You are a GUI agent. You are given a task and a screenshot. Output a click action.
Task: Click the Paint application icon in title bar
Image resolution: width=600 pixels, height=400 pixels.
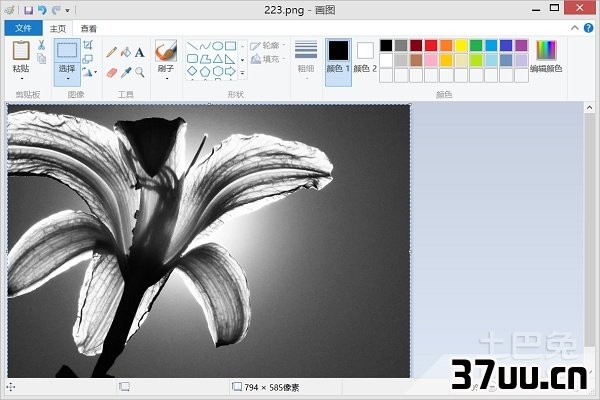pyautogui.click(x=10, y=10)
